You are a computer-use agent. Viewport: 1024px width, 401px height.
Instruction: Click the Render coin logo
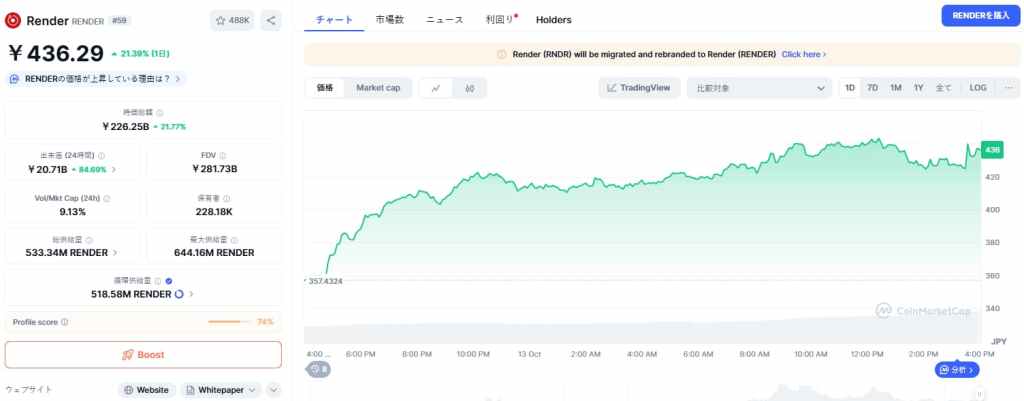(13, 19)
